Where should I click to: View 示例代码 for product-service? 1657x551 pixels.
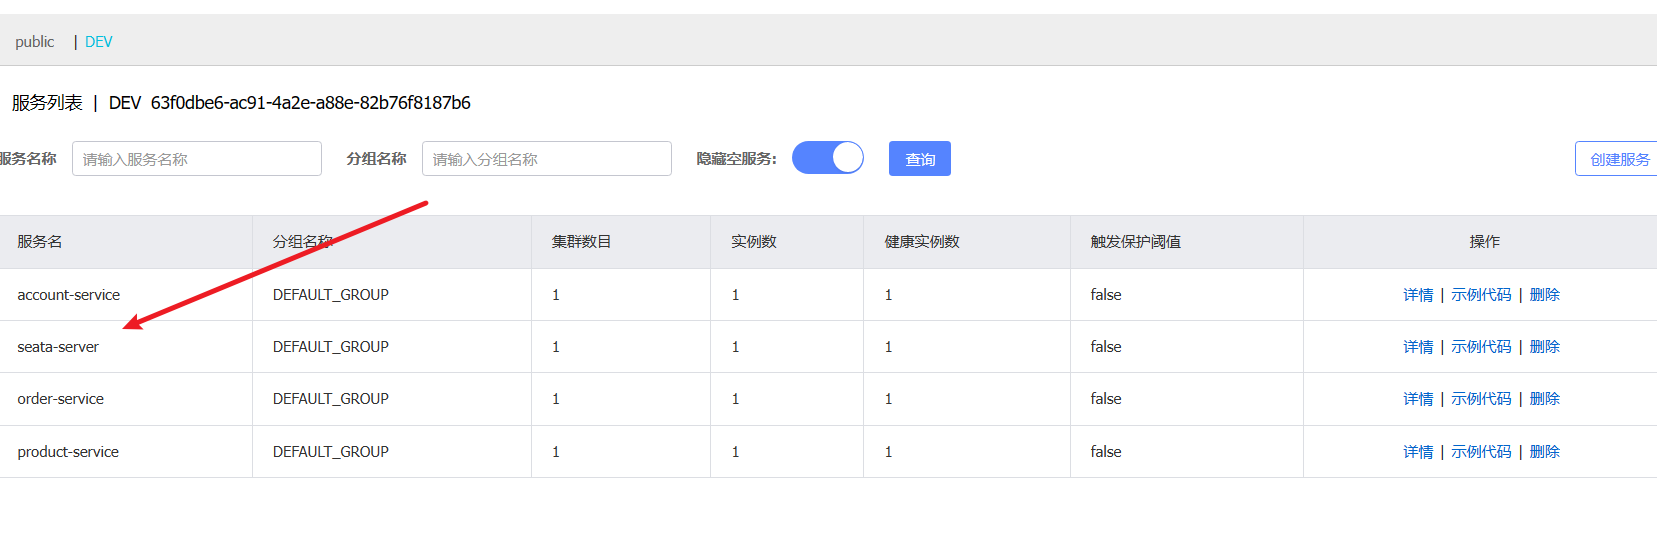pyautogui.click(x=1481, y=452)
